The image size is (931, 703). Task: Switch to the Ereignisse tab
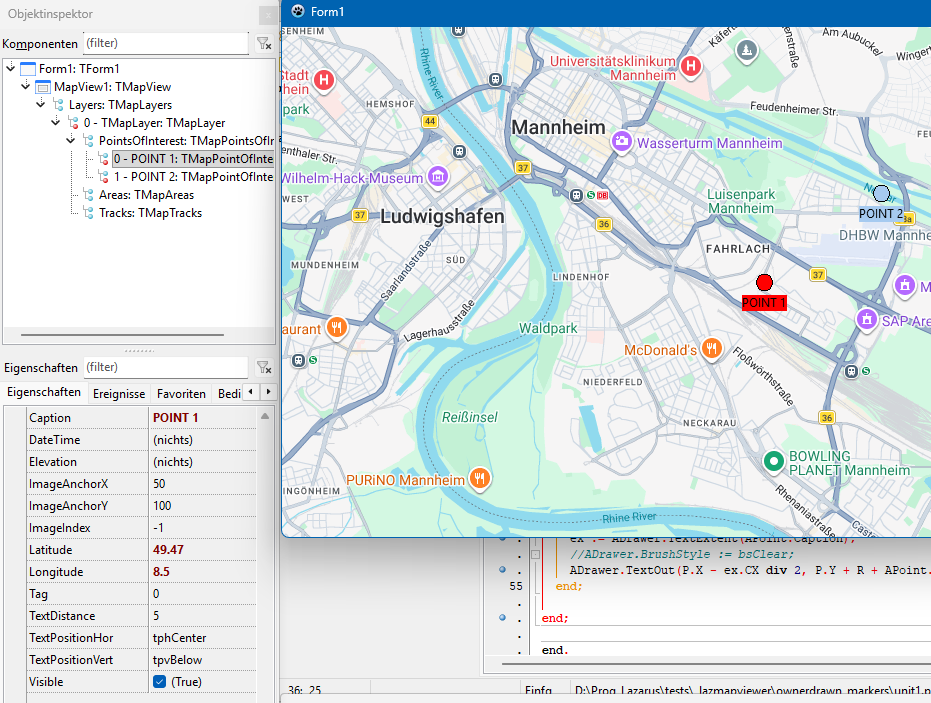(x=119, y=394)
